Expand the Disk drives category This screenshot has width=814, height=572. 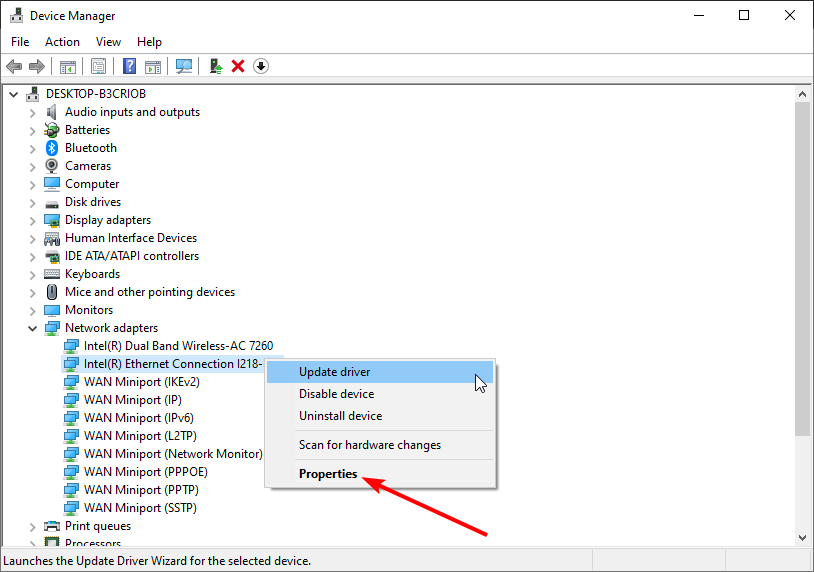click(x=32, y=203)
